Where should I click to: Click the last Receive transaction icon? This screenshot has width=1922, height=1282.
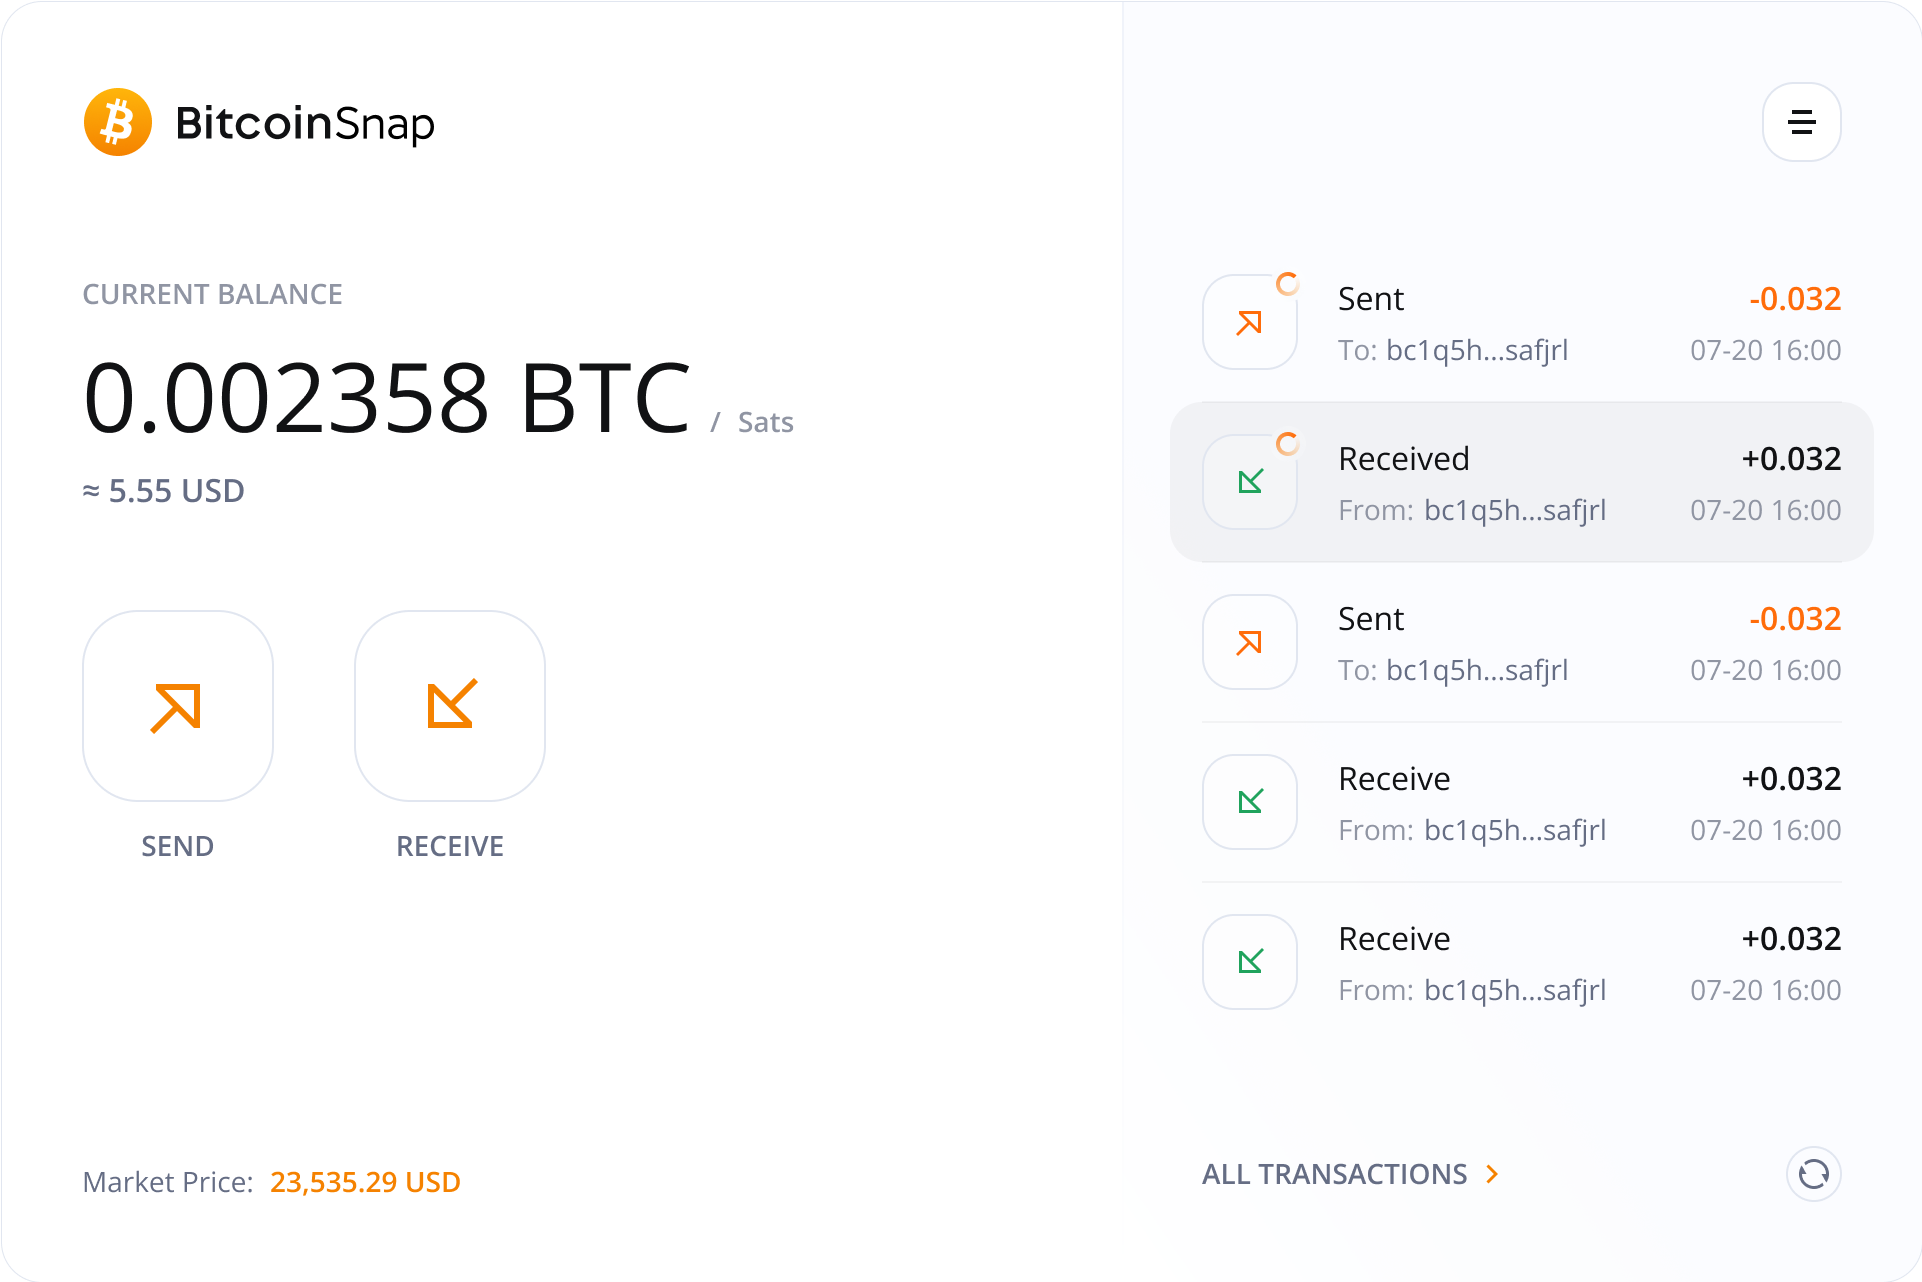pyautogui.click(x=1250, y=962)
